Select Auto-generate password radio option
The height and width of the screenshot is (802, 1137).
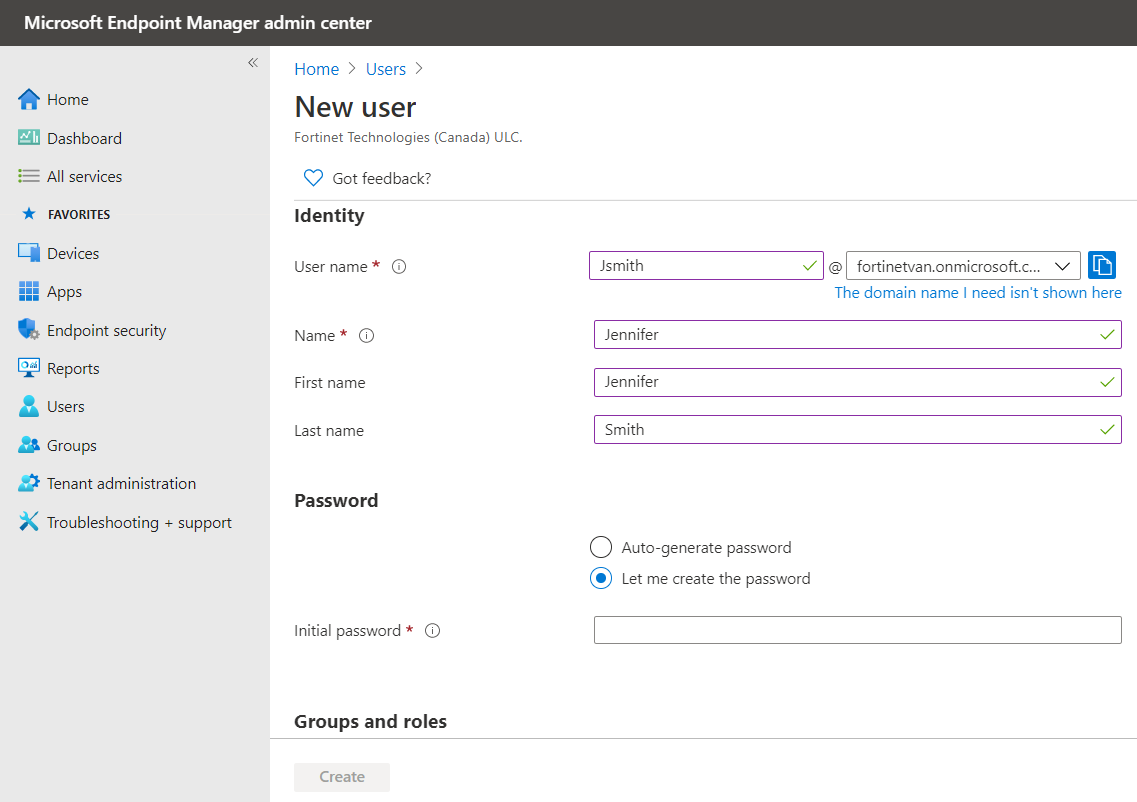point(600,547)
